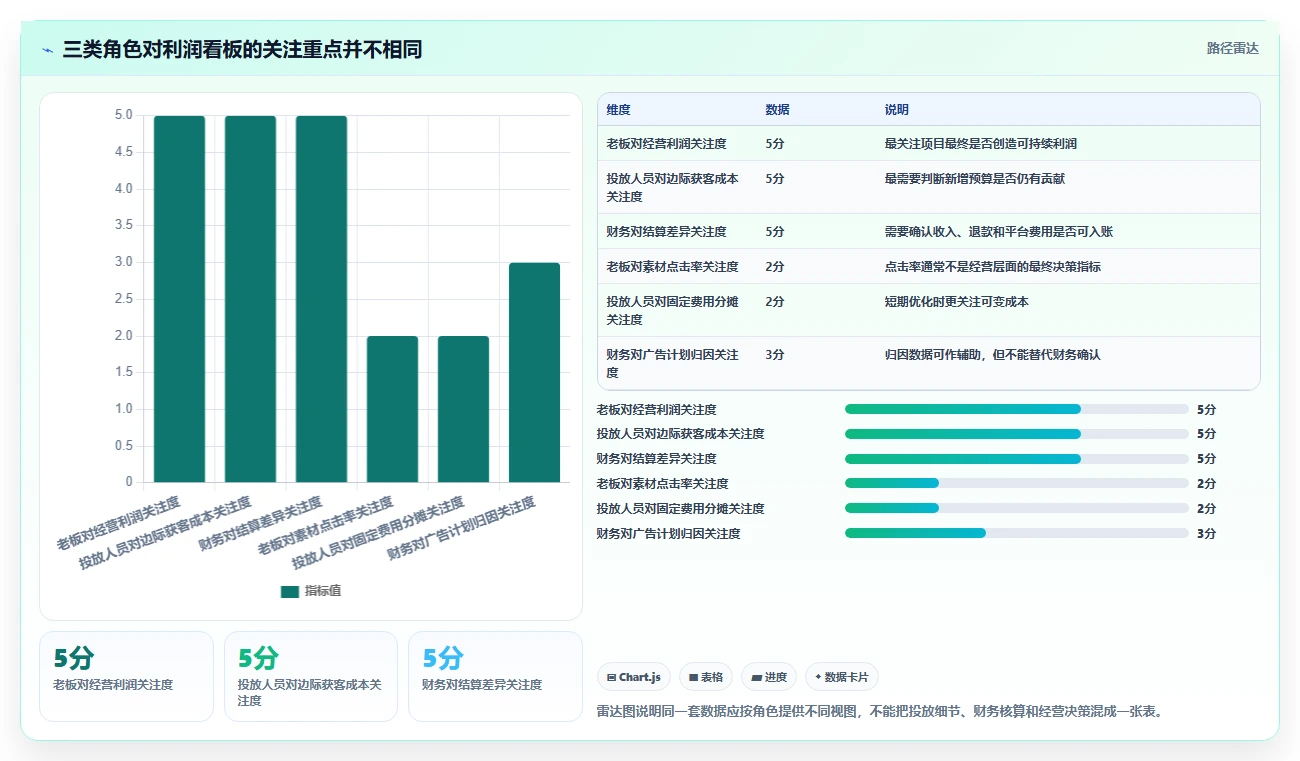Screen dimensions: 1300x761
Task: Click the 3分 value beside the last progress bar
Action: 1207,534
